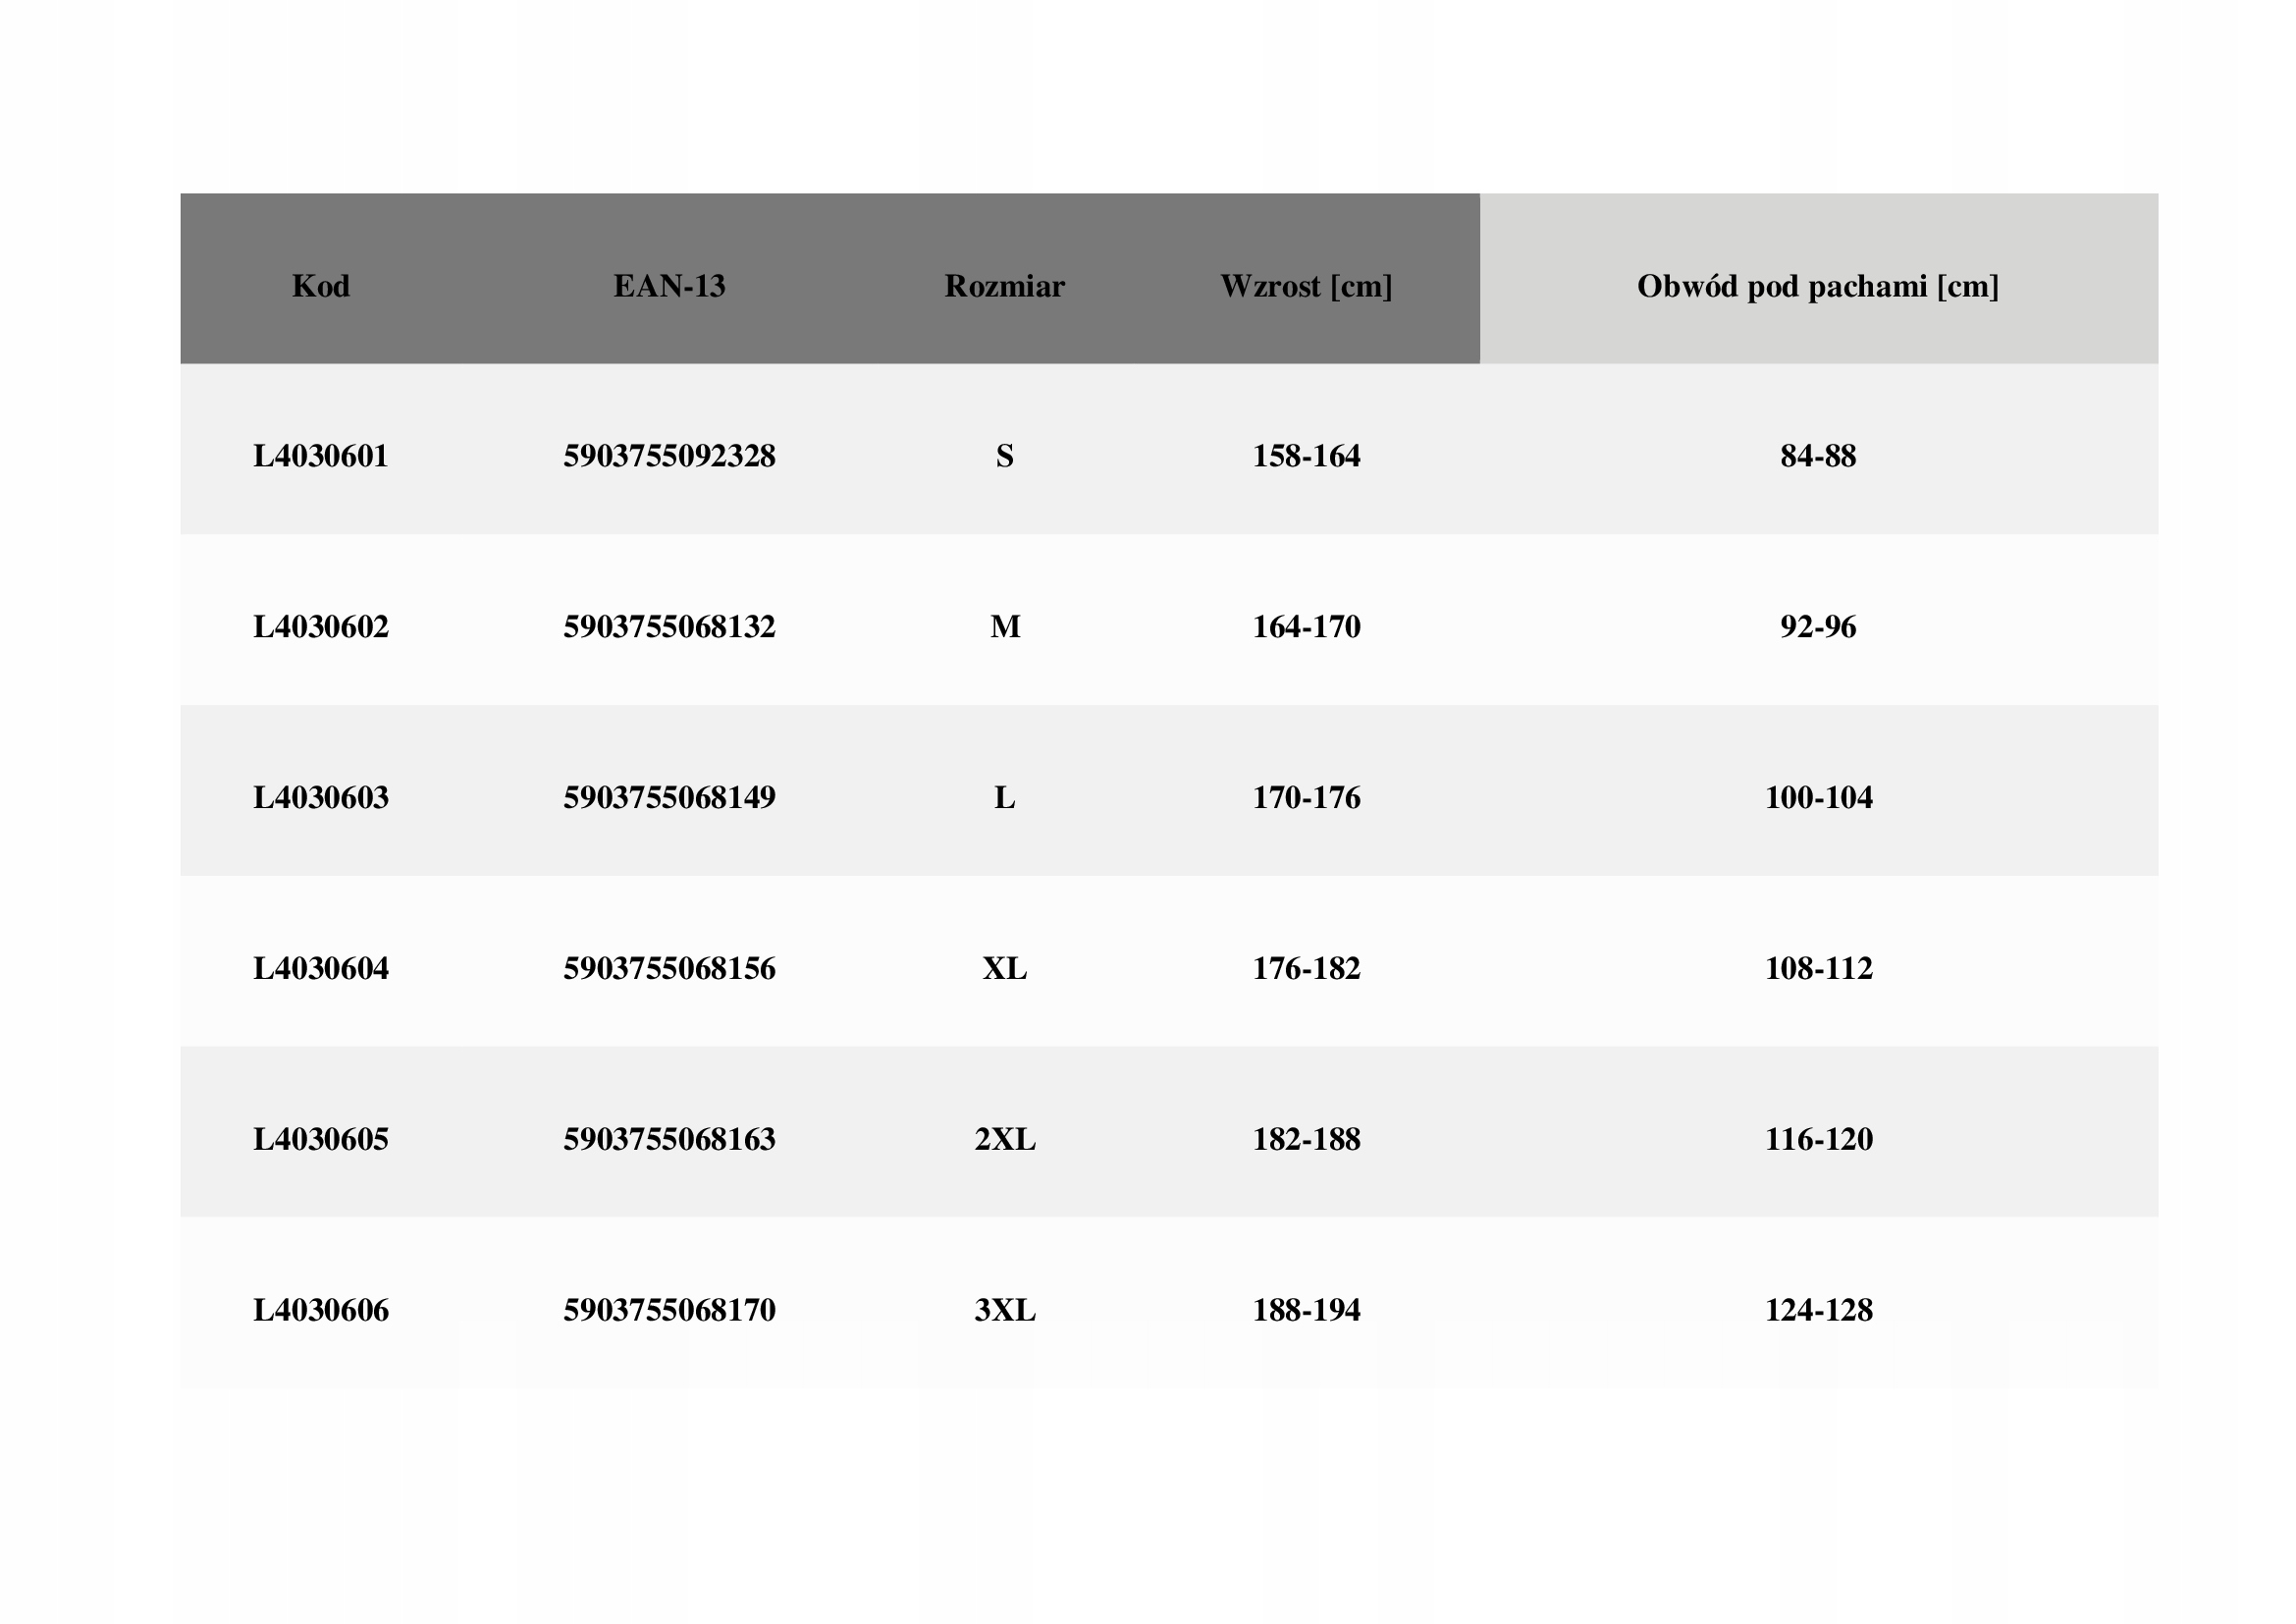Select the 92-96 chest circumference cell
2296x1624 pixels.
[1817, 627]
